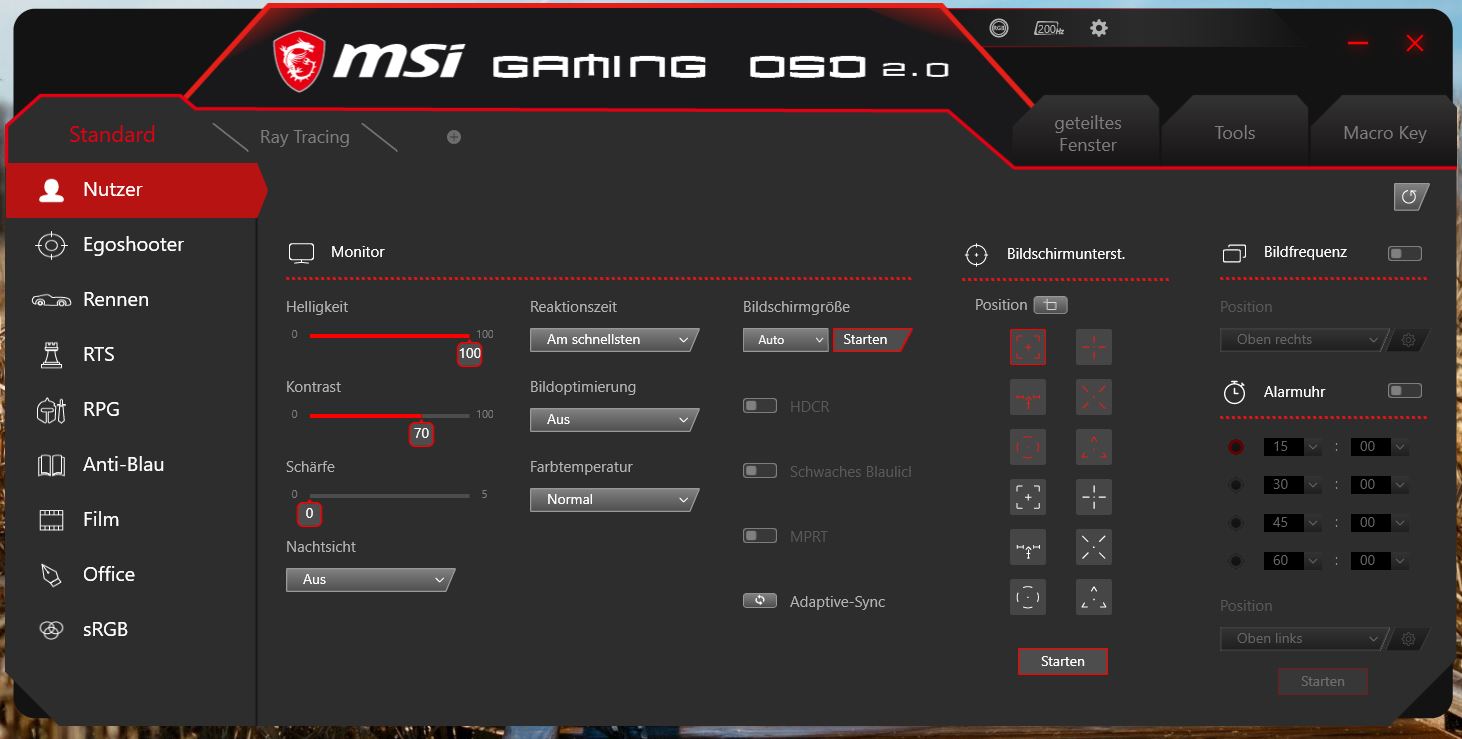Switch to the Standard profile tab
The width and height of the screenshot is (1462, 739).
point(112,135)
